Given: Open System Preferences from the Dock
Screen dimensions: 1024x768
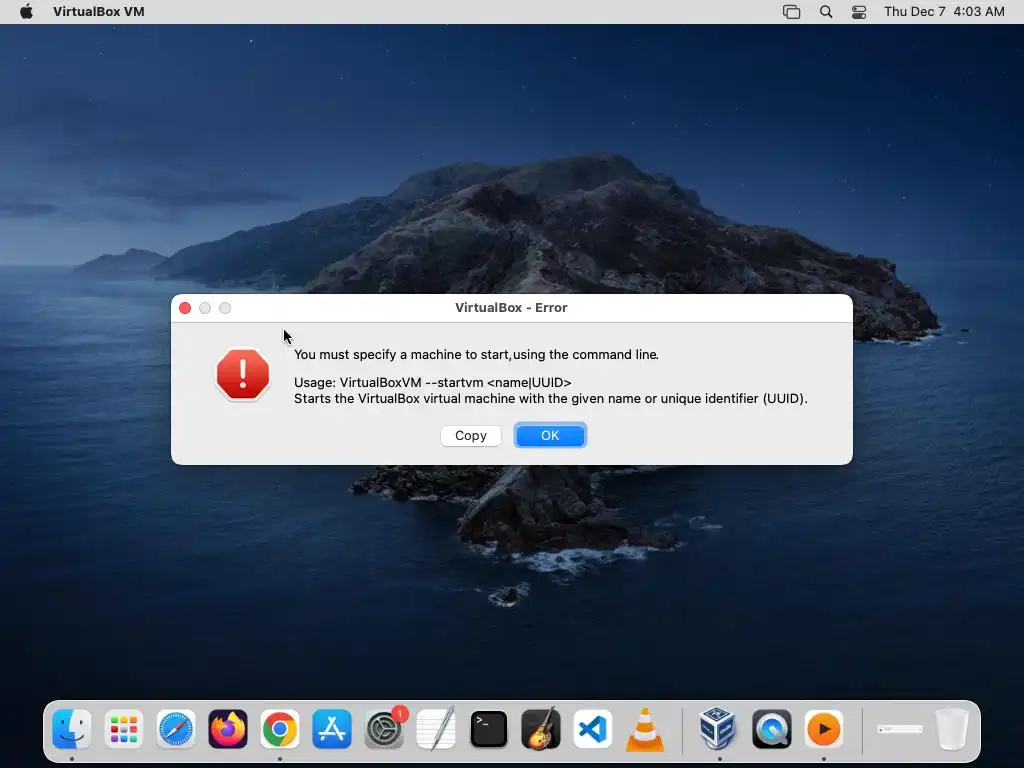Looking at the screenshot, I should [384, 729].
